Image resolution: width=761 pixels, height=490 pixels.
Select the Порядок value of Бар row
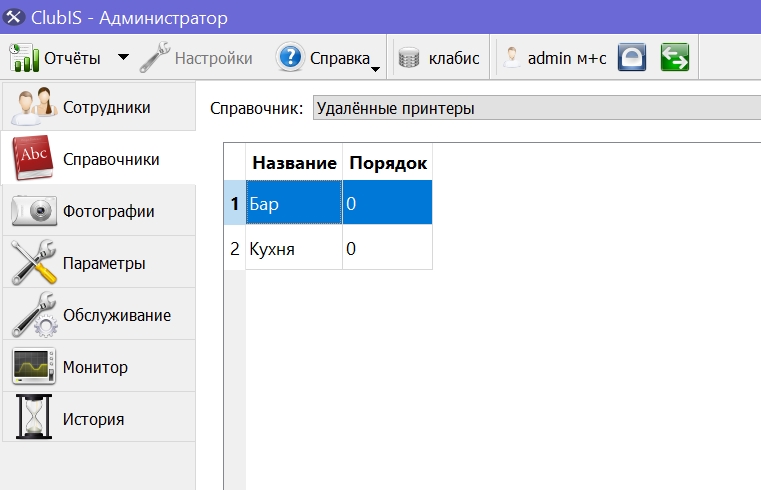pos(387,203)
